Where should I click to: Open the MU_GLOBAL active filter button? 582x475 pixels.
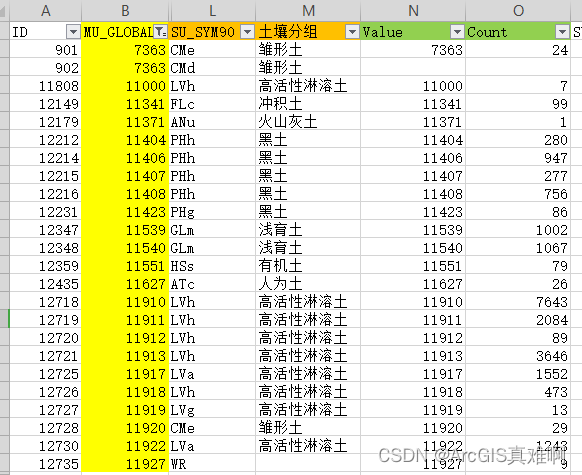(x=161, y=32)
